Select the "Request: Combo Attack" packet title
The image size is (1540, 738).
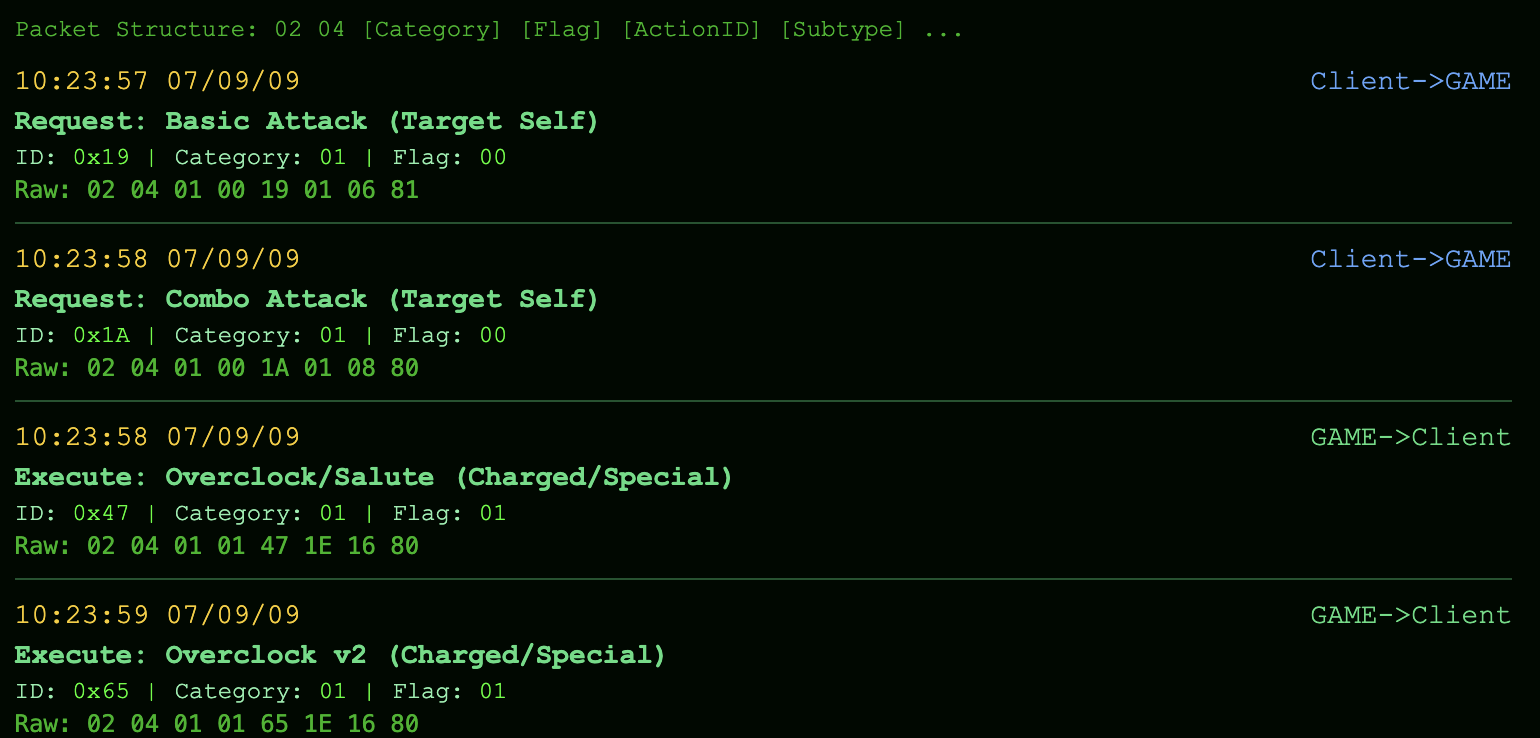point(306,299)
